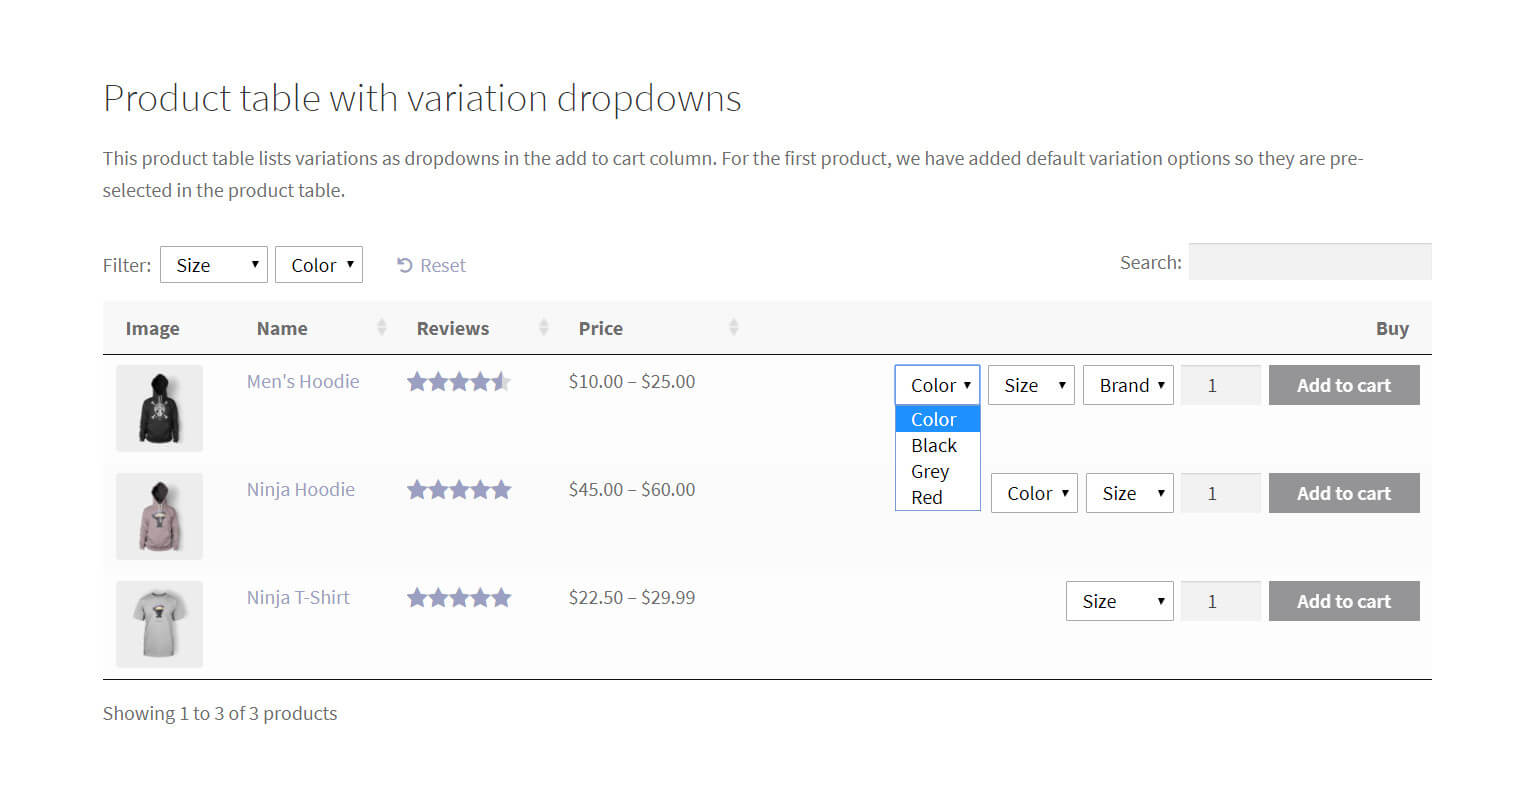Expand Ninja T-Shirt Size dropdown

click(1119, 602)
